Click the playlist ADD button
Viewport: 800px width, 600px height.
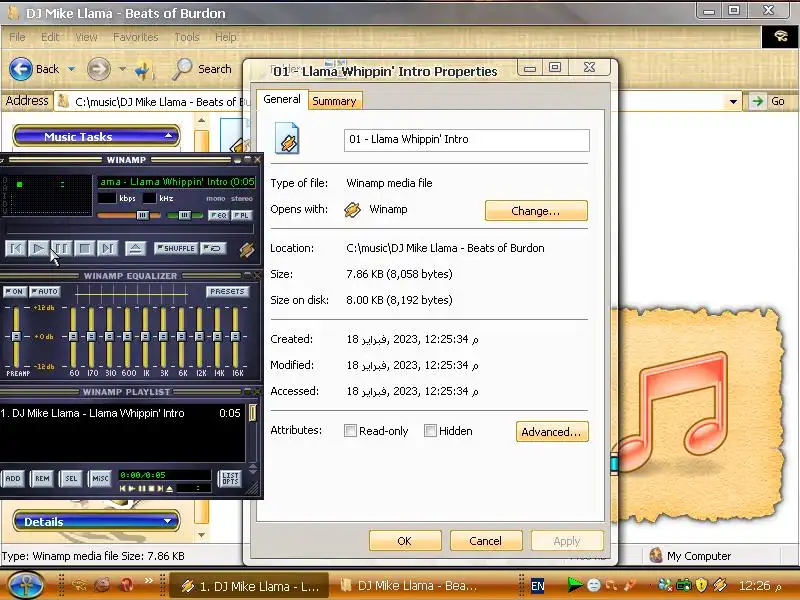click(13, 479)
